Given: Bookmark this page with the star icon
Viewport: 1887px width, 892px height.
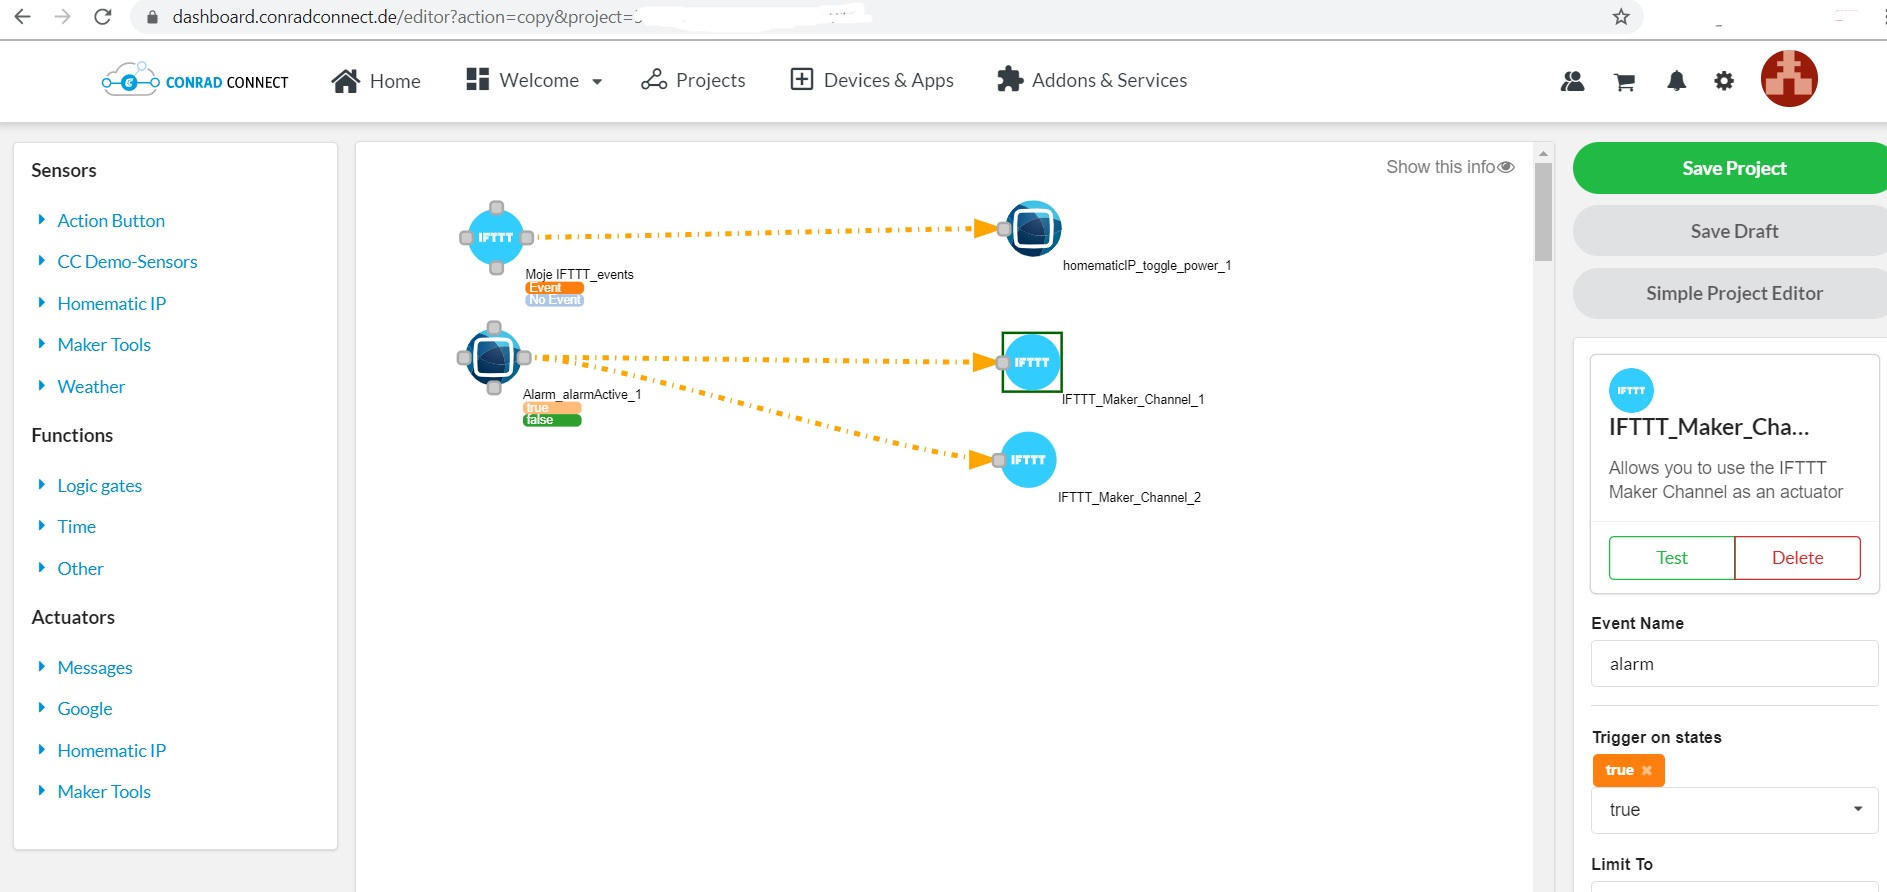Looking at the screenshot, I should (1621, 17).
